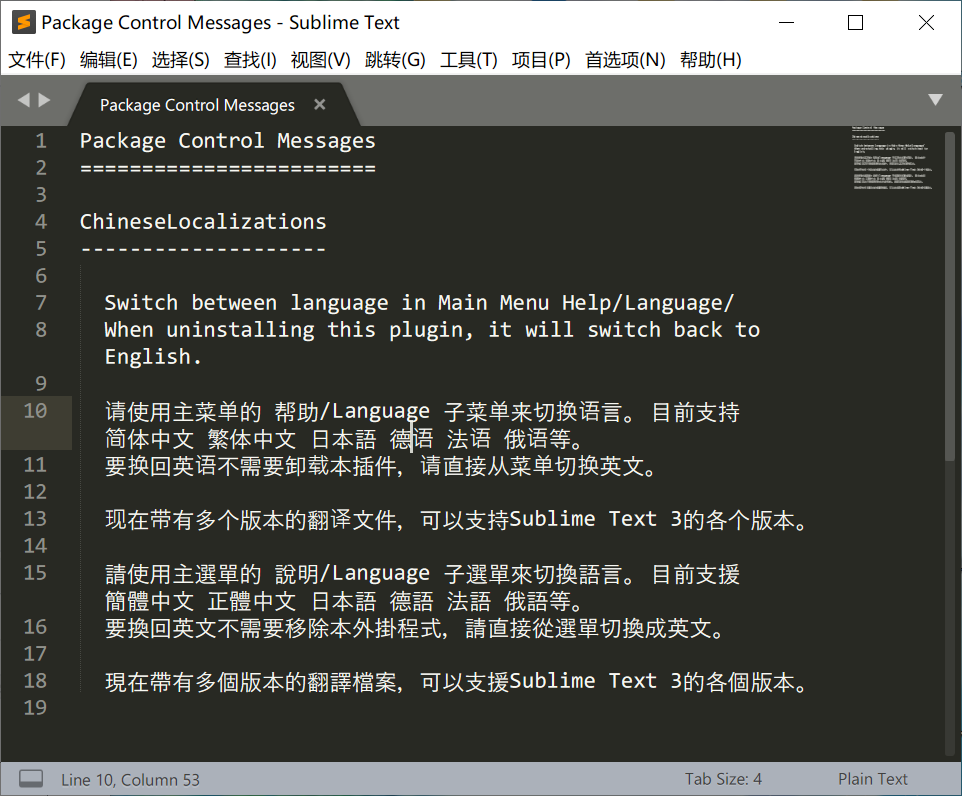Screen dimensions: 962x796
Task: Close the Package Control Messages tab
Action: 320,104
